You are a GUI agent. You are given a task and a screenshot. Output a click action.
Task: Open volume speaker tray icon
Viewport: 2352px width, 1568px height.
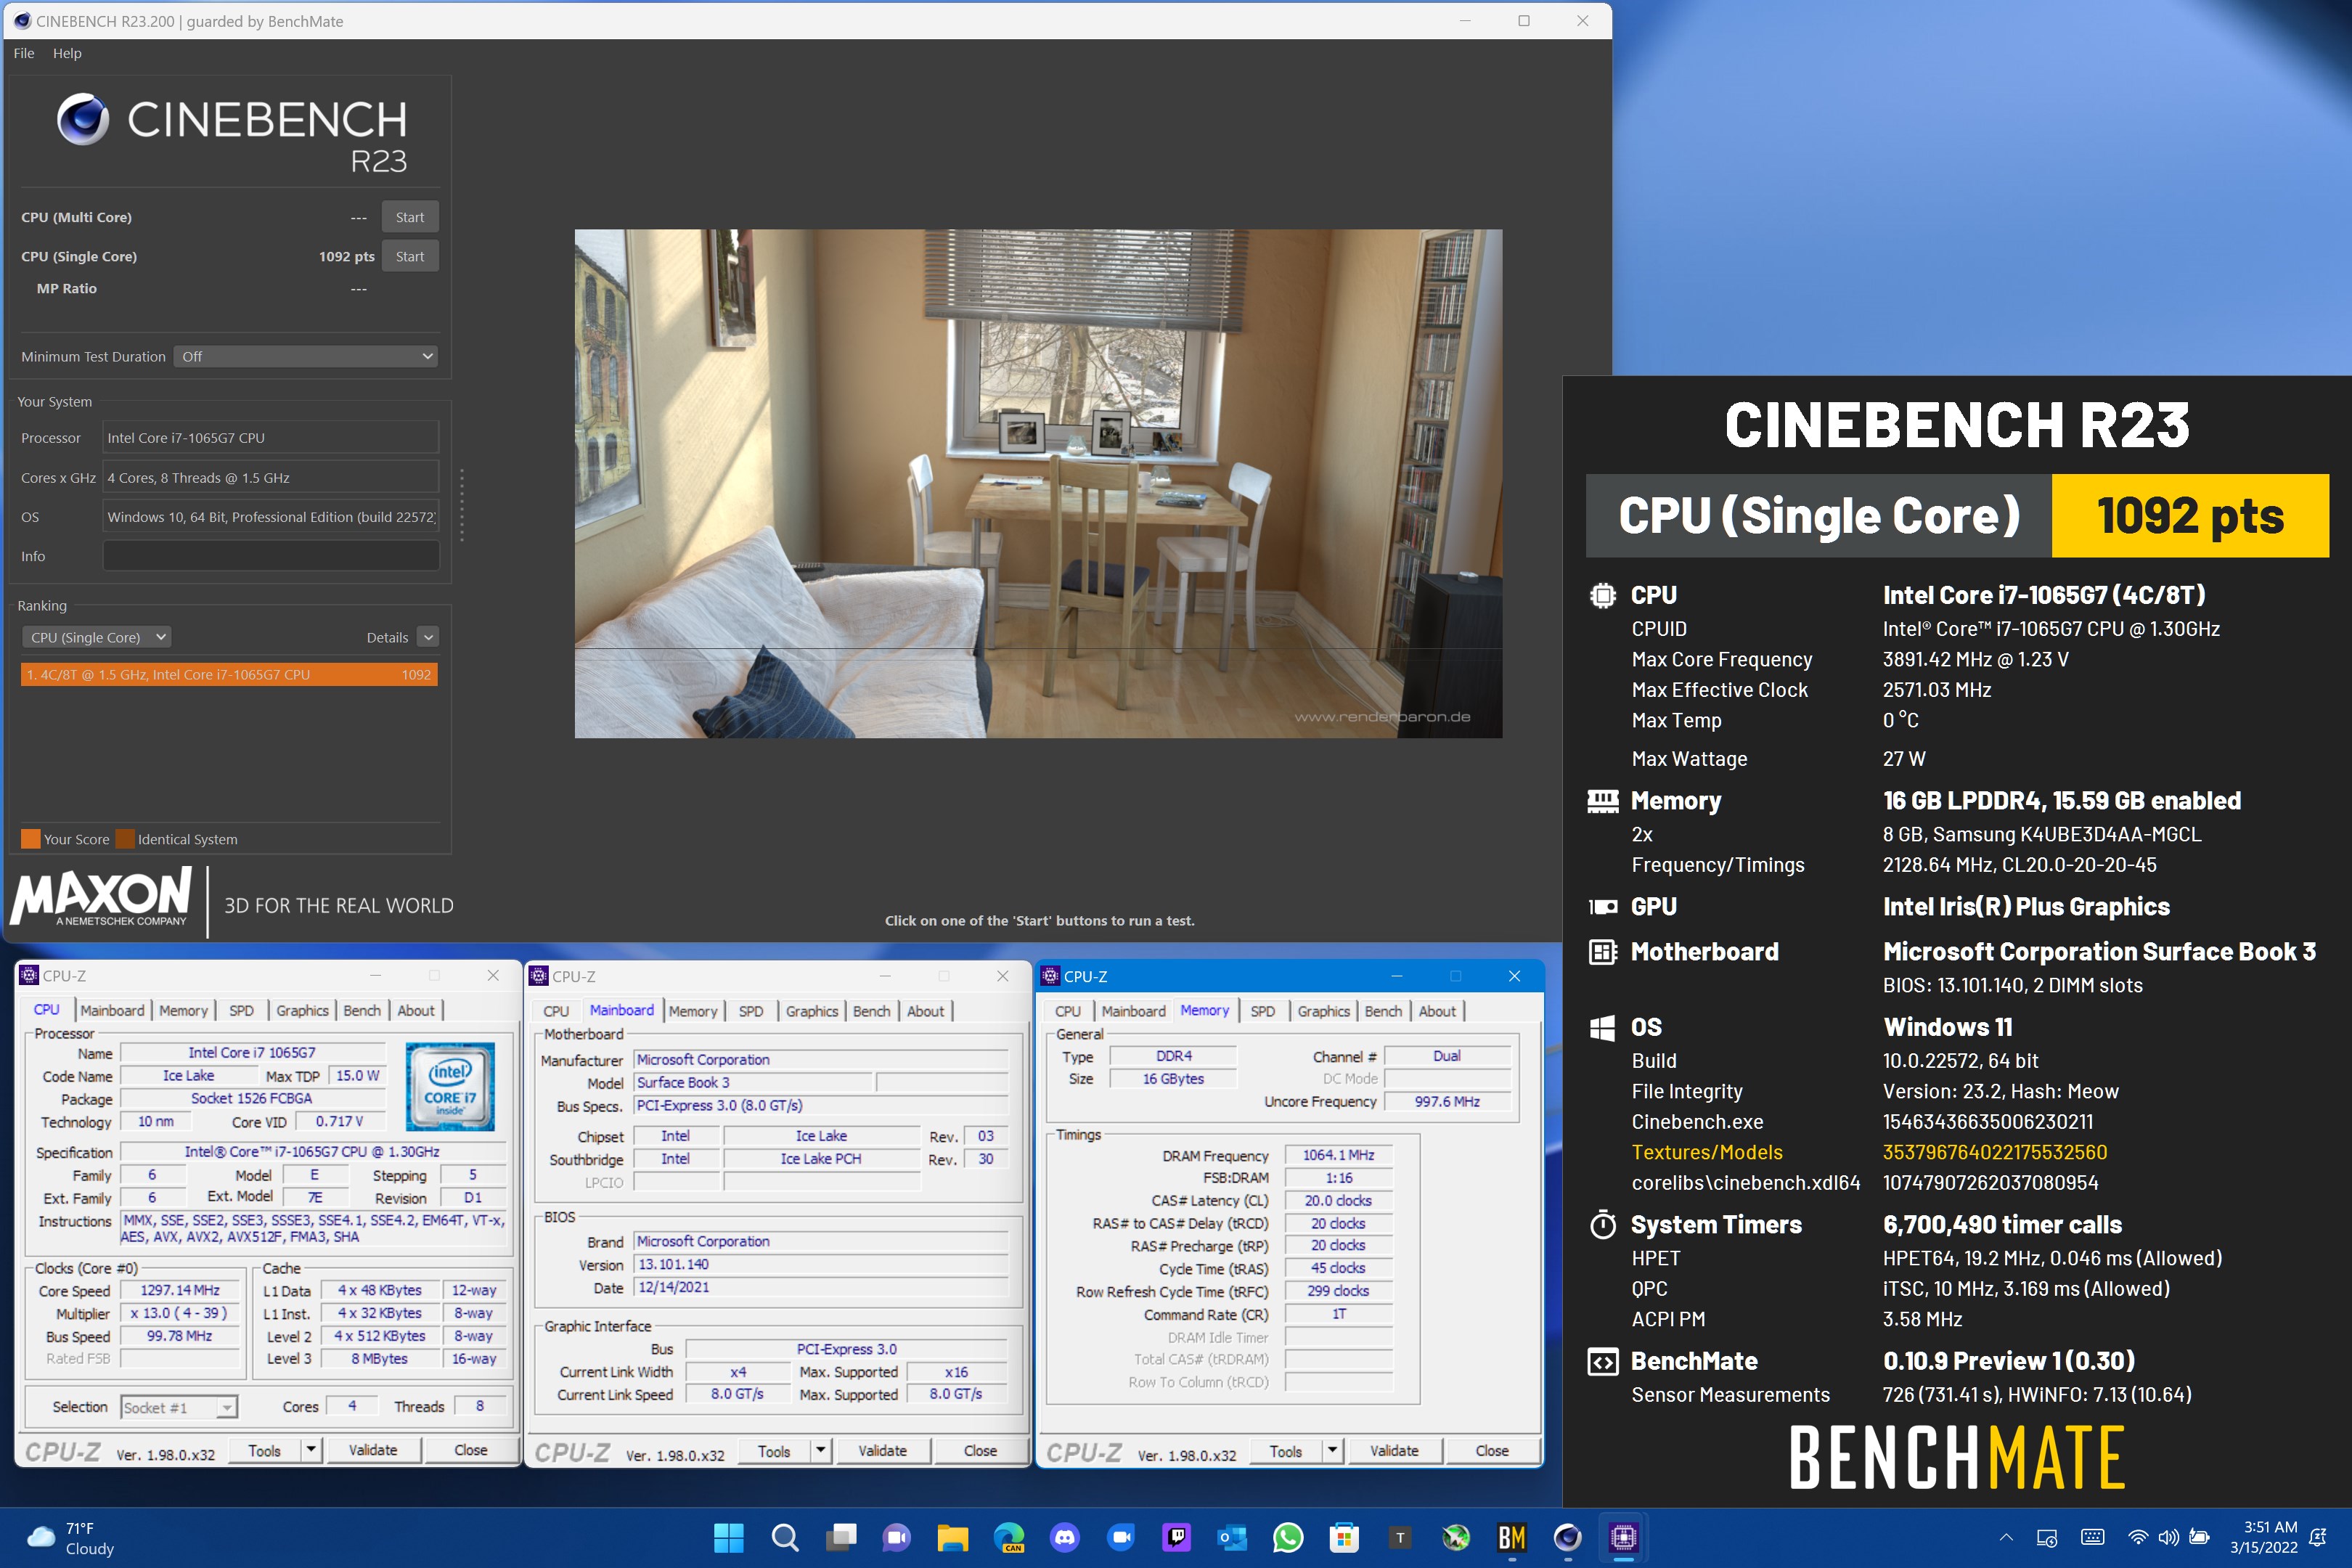pos(2168,1537)
